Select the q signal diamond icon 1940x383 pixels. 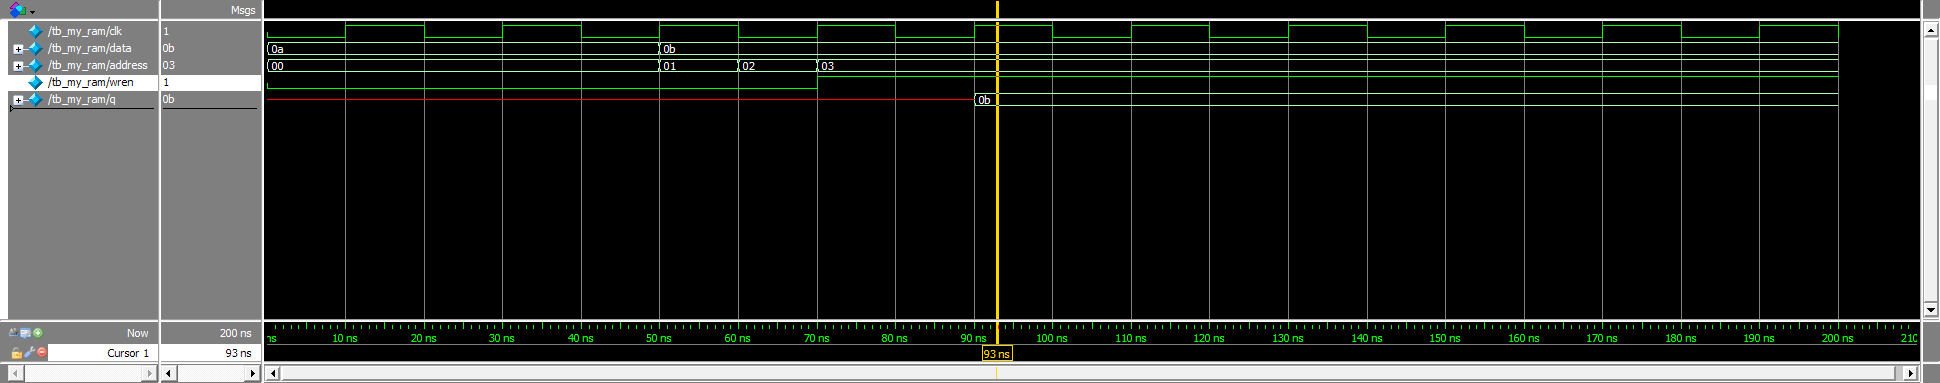point(35,99)
